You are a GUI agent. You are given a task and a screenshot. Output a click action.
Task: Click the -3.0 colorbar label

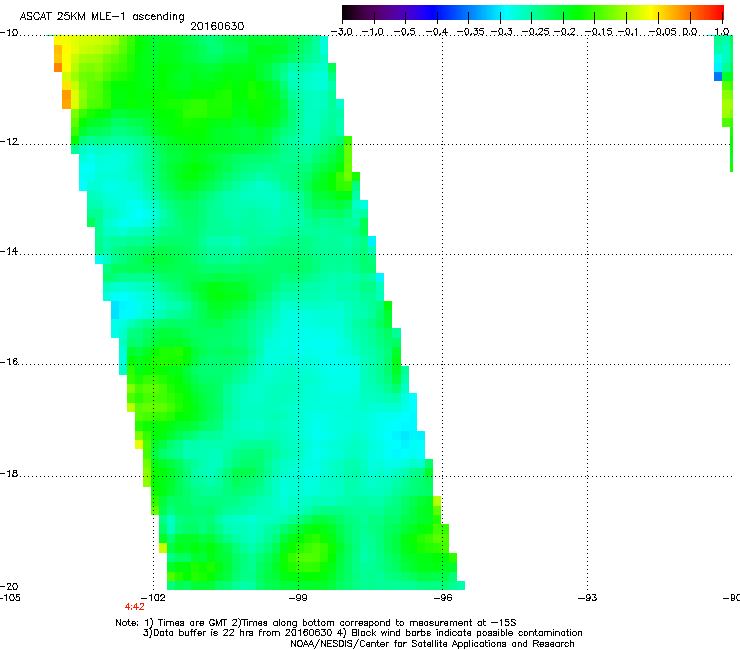click(342, 32)
